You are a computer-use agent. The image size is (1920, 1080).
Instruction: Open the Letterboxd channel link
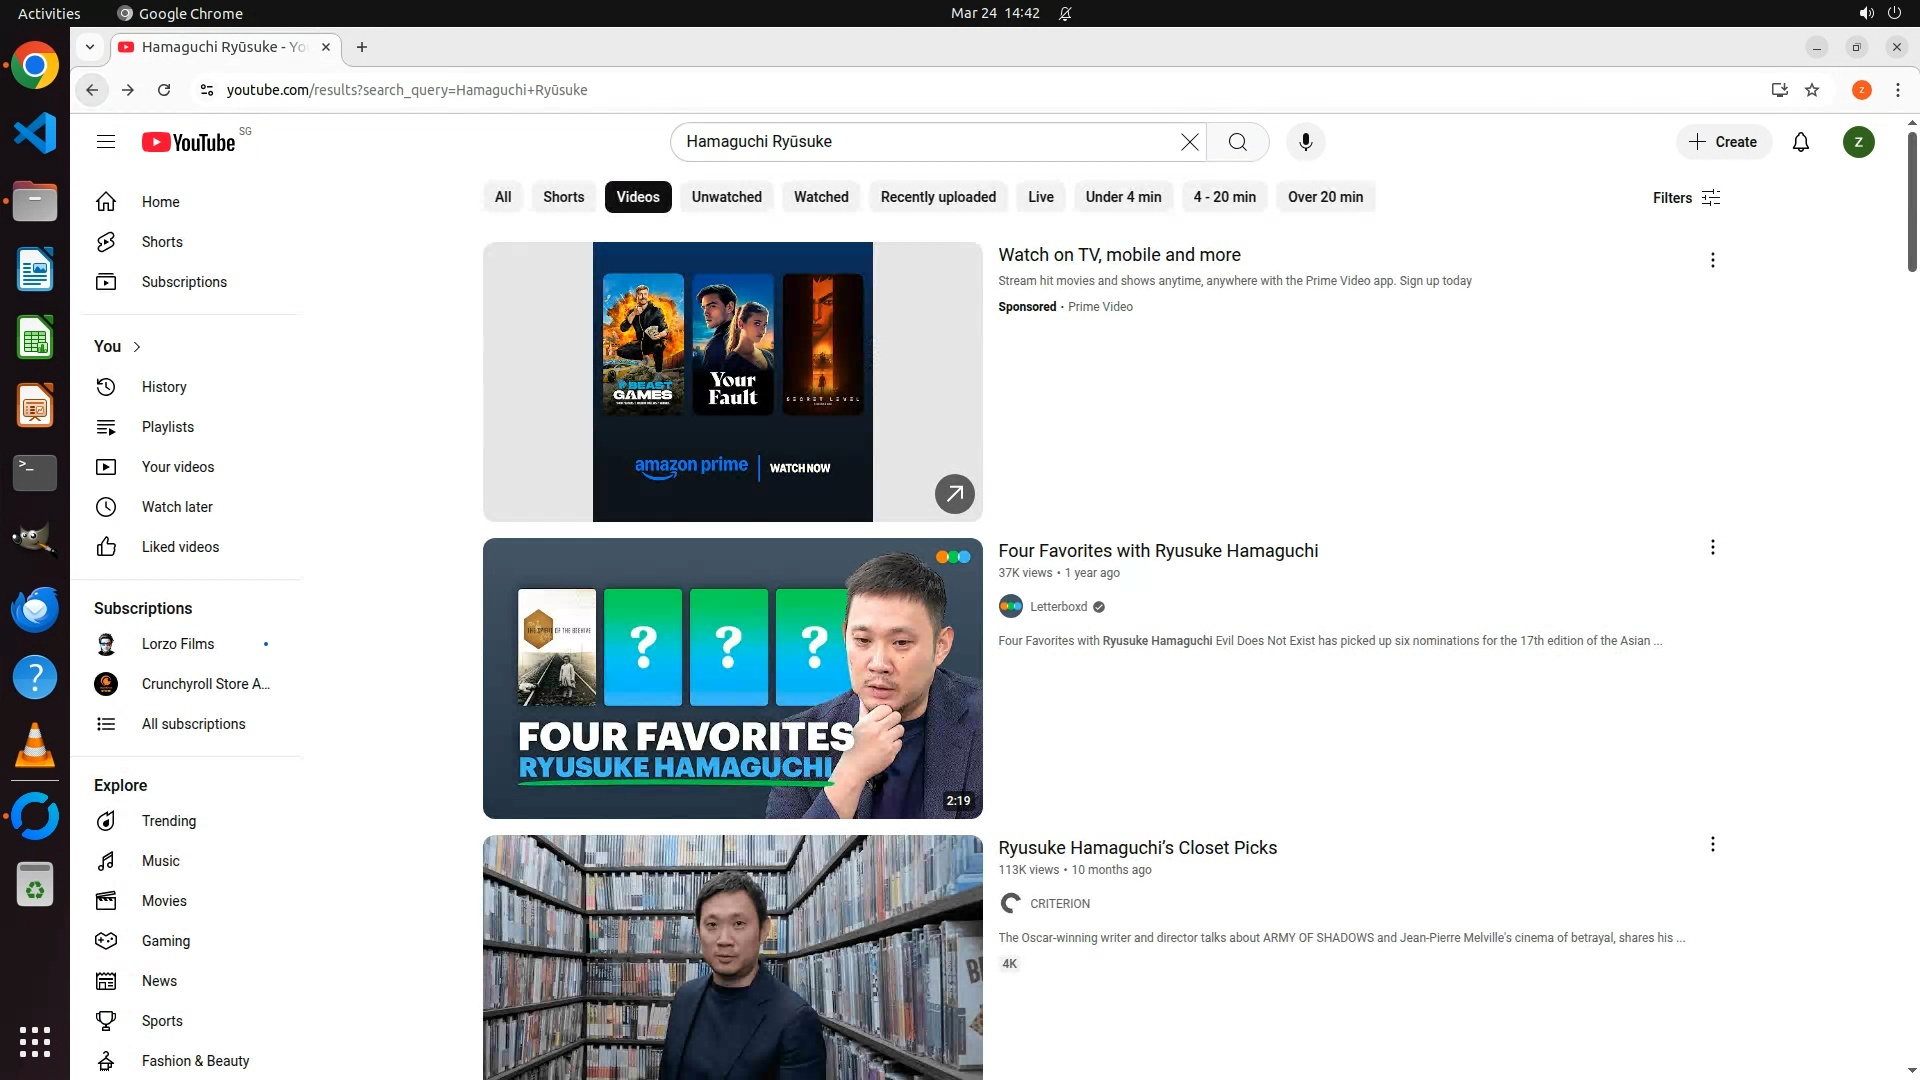tap(1058, 607)
